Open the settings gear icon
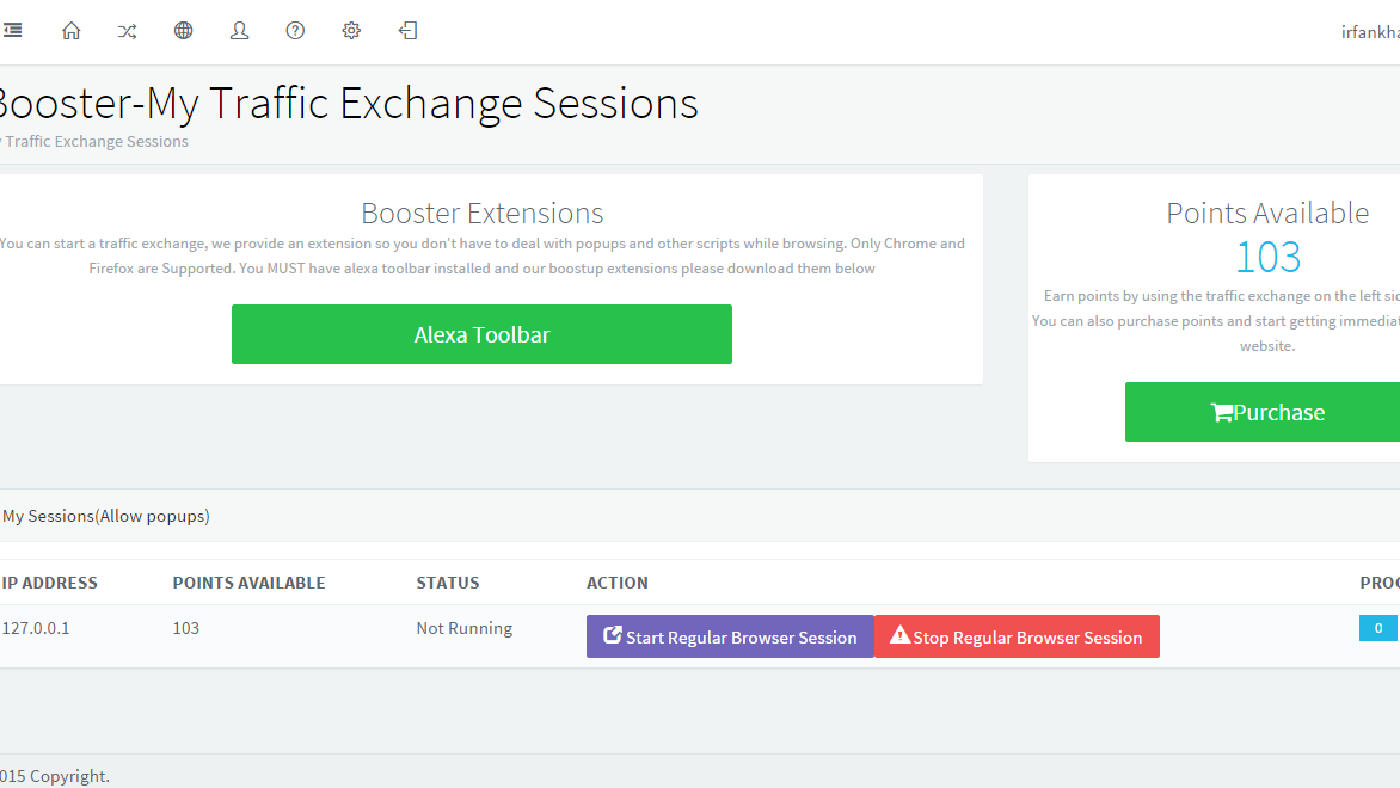This screenshot has width=1400, height=788. [351, 31]
